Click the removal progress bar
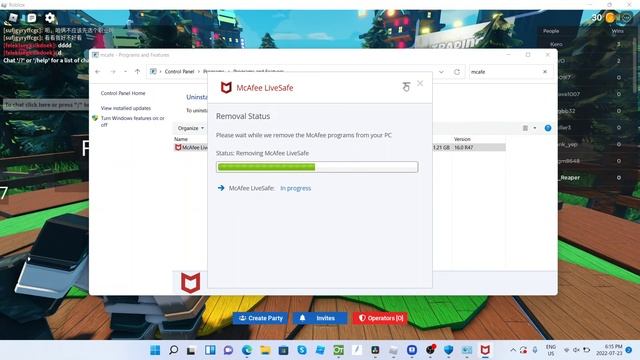Screen dimensions: 640x360 coord(317,167)
